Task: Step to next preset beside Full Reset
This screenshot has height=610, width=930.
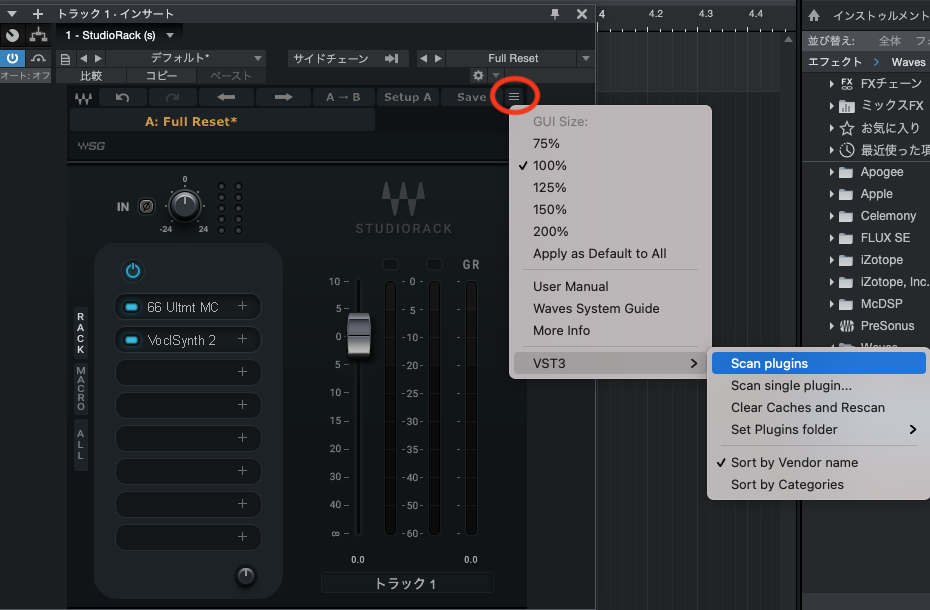Action: pos(438,58)
